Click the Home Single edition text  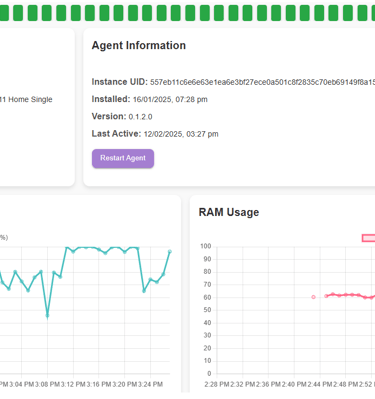tap(30, 99)
